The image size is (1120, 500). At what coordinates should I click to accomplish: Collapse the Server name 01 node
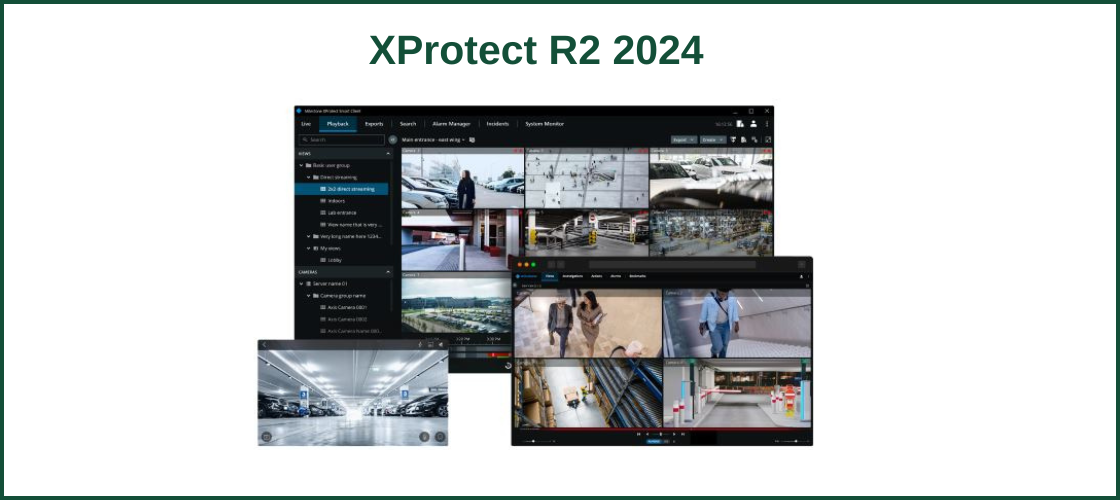pyautogui.click(x=302, y=284)
